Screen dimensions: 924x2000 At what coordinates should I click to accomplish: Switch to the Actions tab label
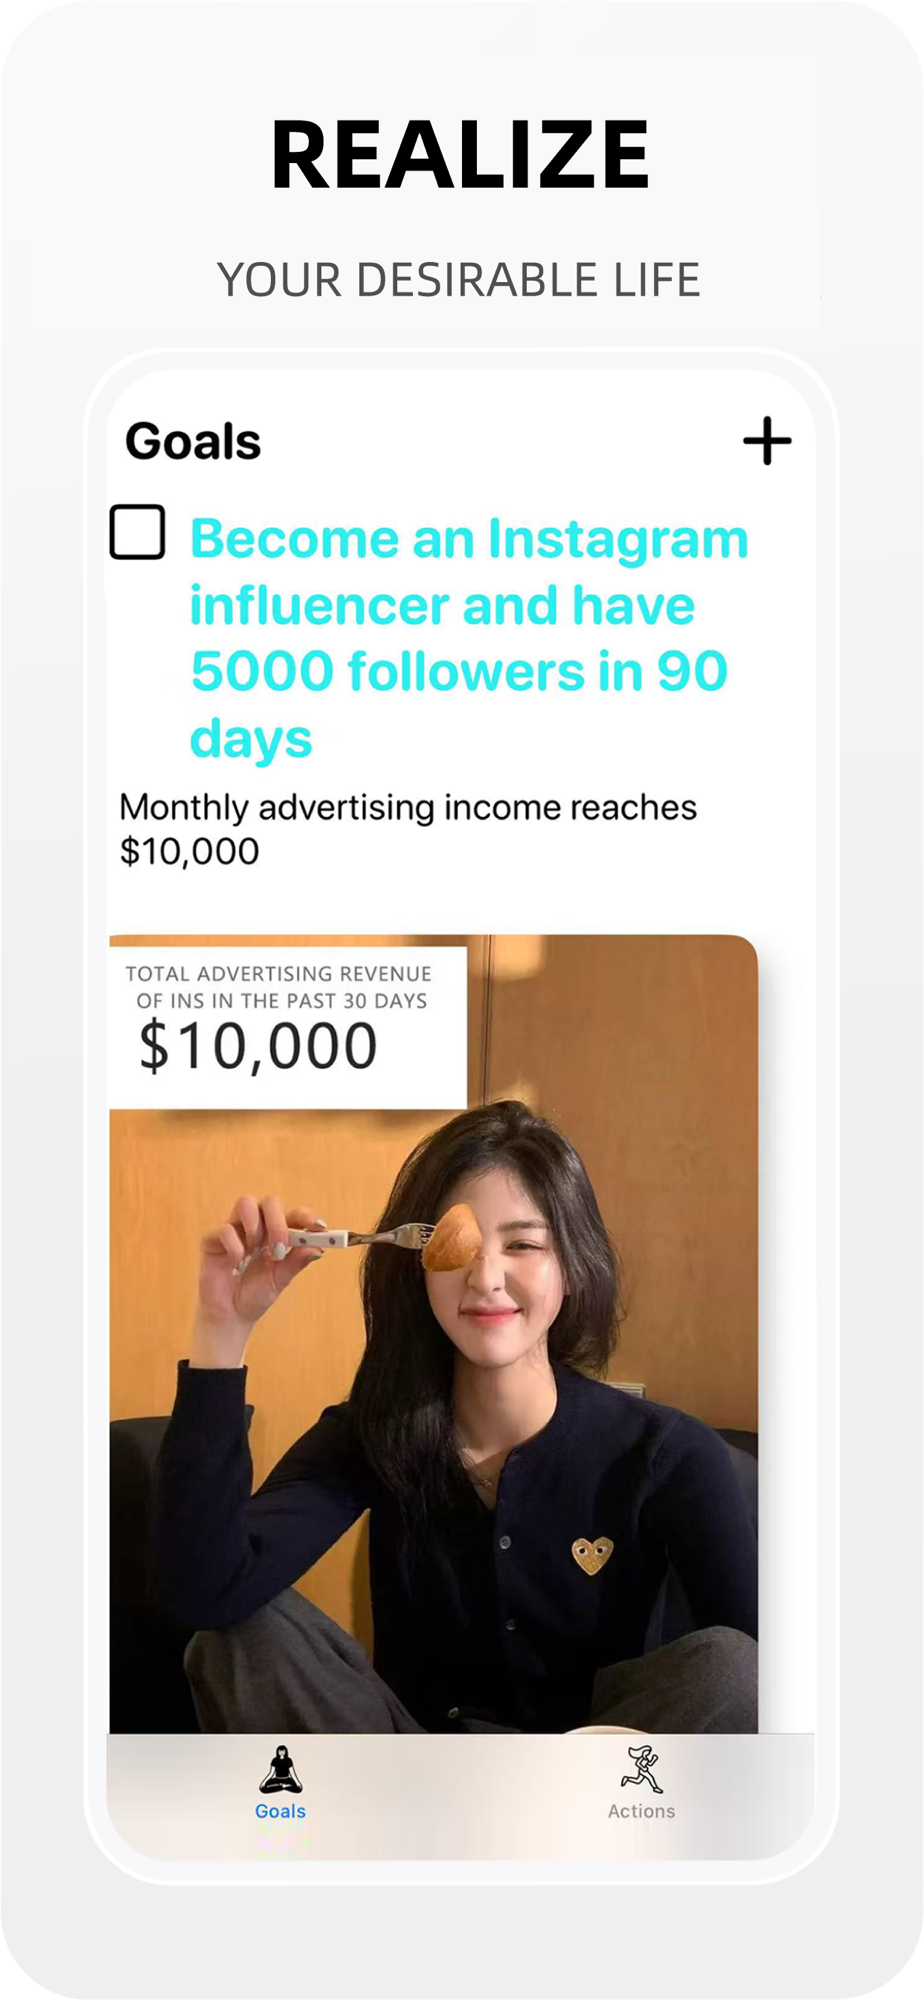[x=641, y=1811]
